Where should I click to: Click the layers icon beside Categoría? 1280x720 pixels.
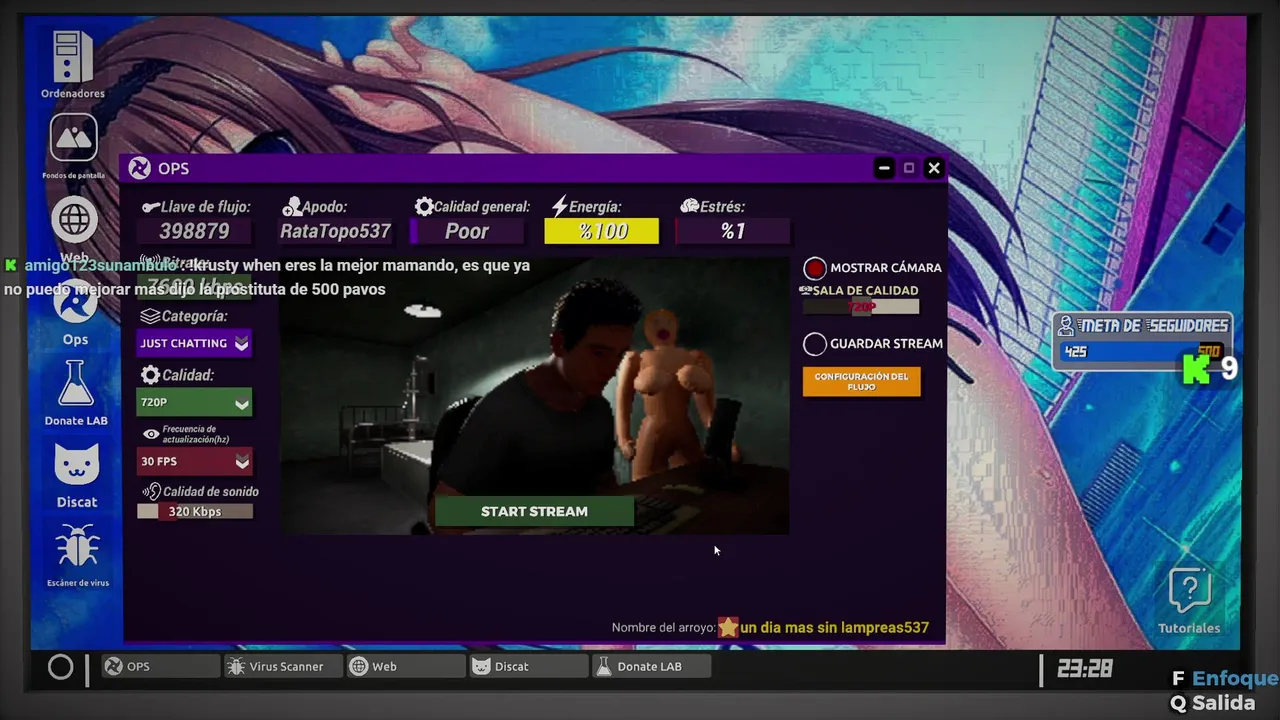(150, 316)
